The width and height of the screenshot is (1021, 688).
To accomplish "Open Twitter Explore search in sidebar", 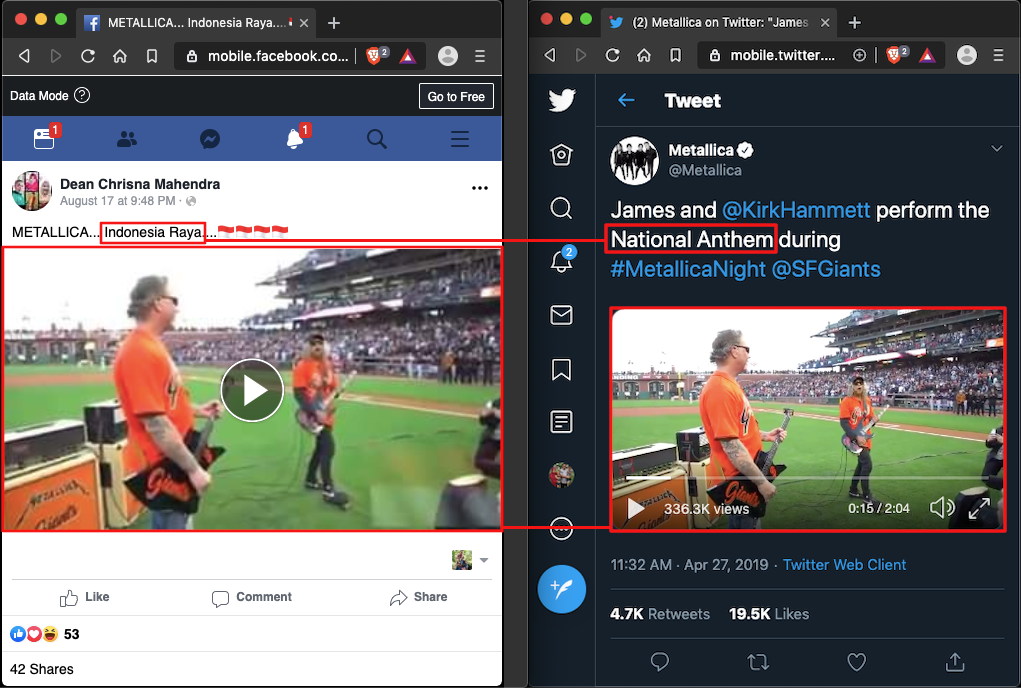I will [561, 208].
